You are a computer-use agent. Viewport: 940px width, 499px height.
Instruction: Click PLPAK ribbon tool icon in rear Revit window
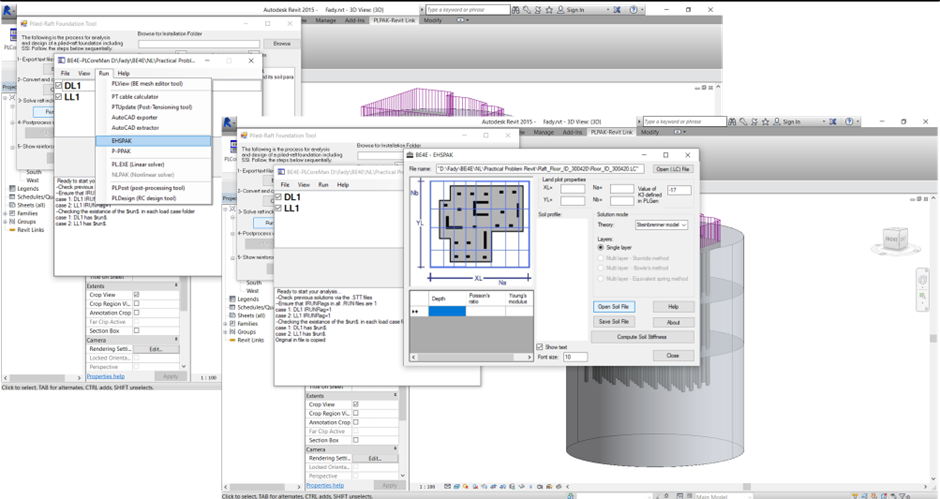pyautogui.click(x=13, y=35)
